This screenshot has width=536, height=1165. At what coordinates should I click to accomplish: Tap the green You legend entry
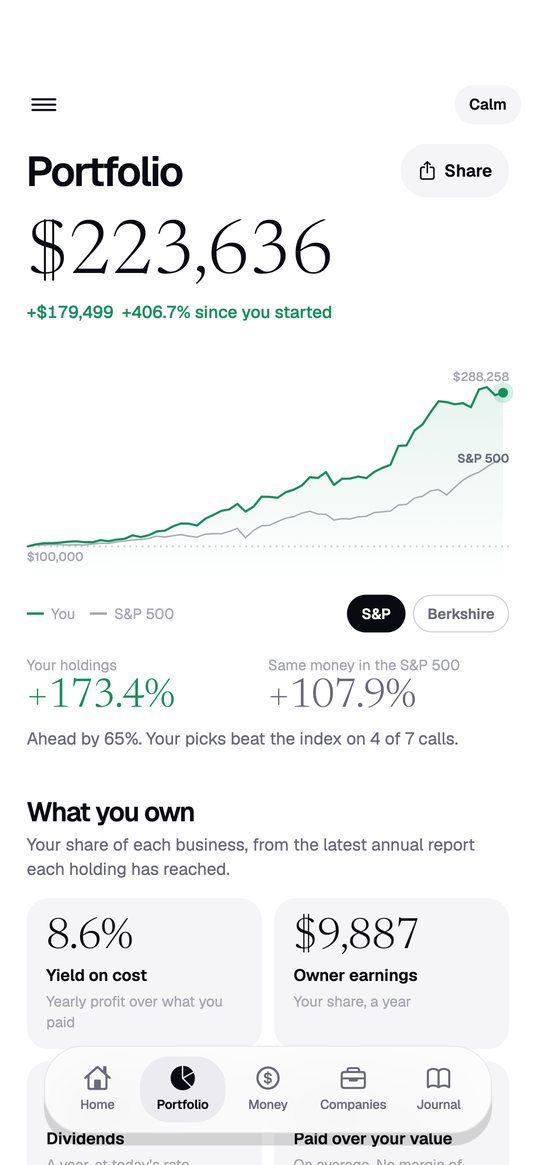point(51,614)
